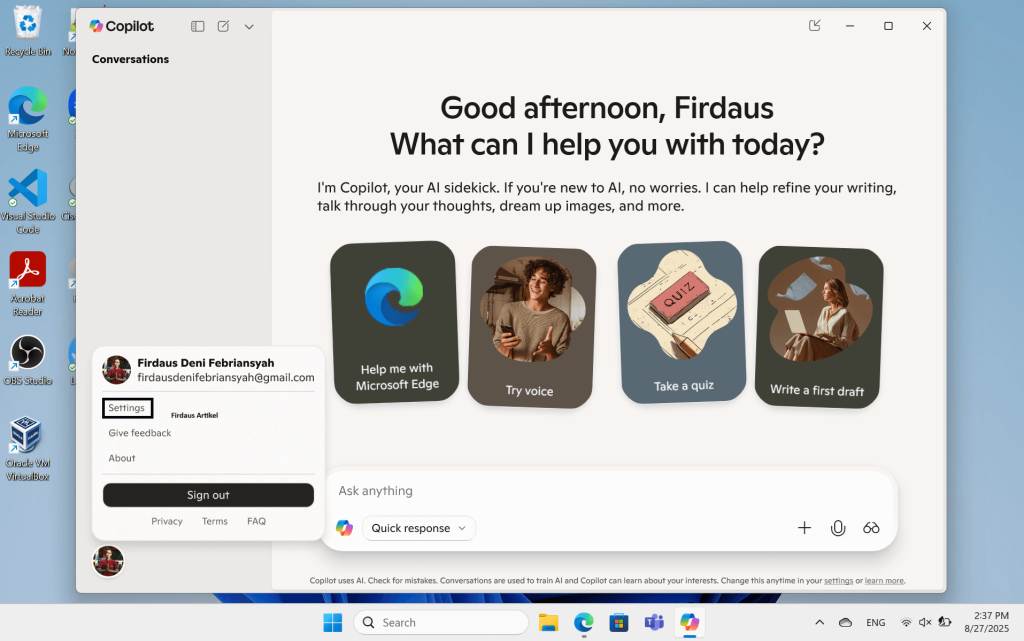Start a new chat with compose icon
This screenshot has height=641, width=1024.
(223, 26)
